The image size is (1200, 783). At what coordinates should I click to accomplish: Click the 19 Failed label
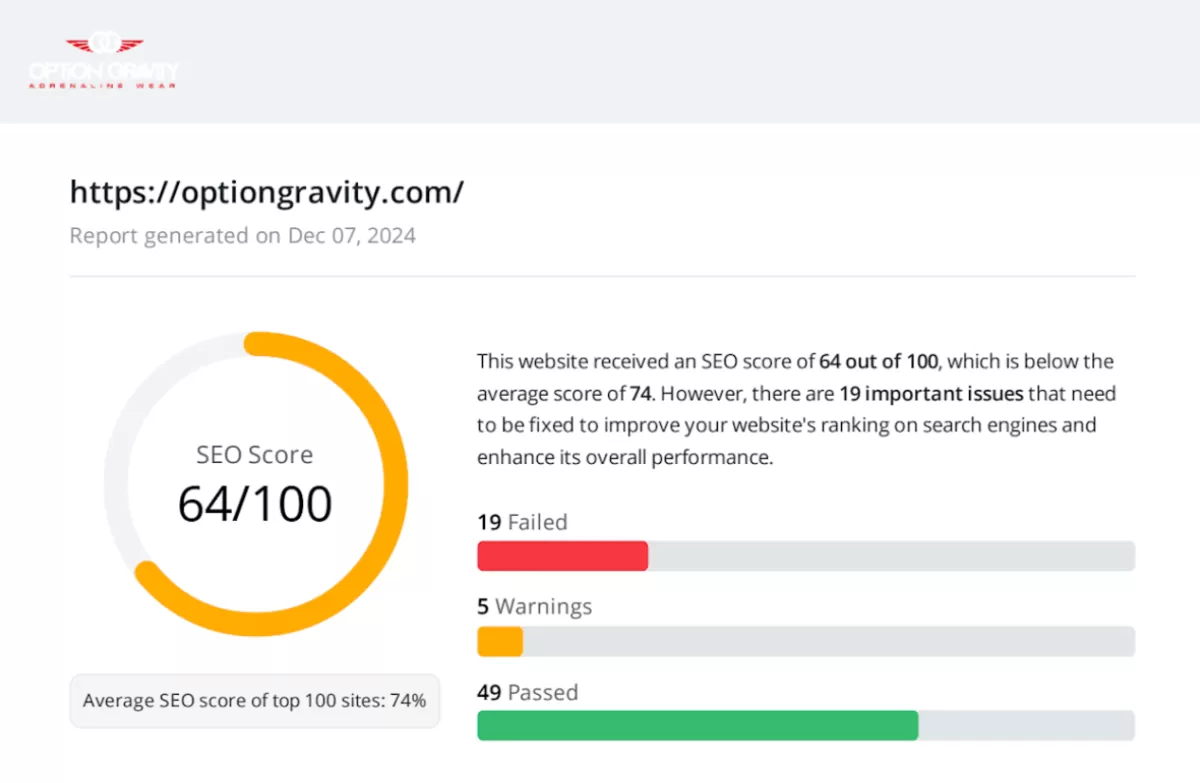(522, 522)
